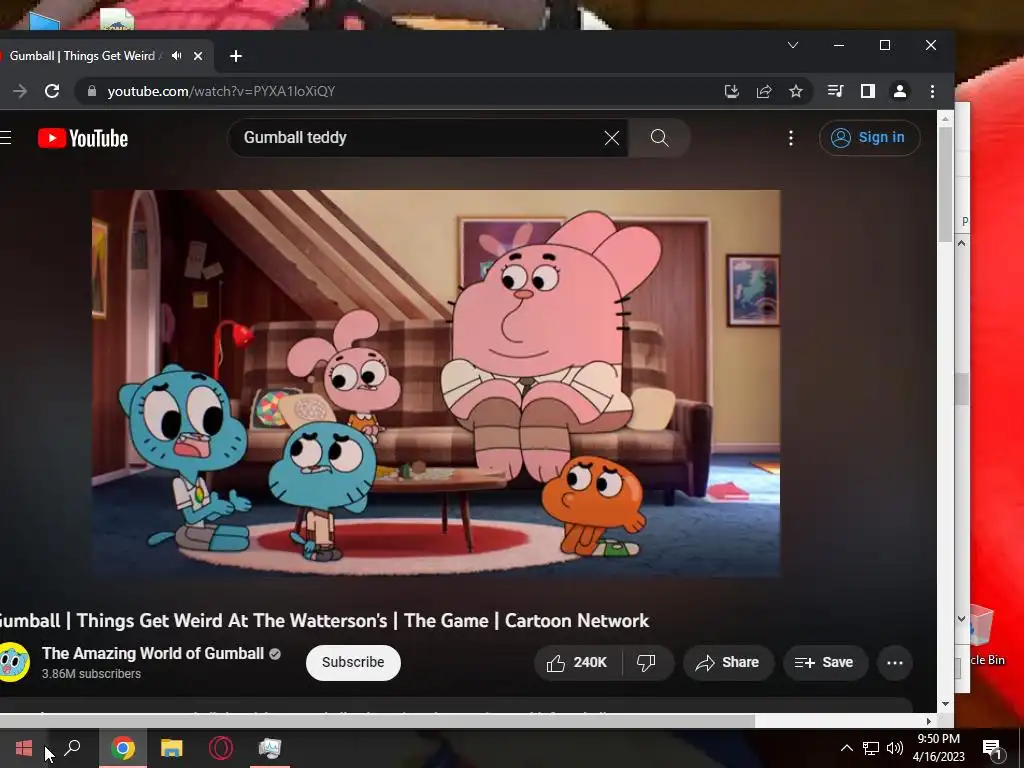Subscribe to the channel
This screenshot has height=768, width=1024.
pos(353,662)
